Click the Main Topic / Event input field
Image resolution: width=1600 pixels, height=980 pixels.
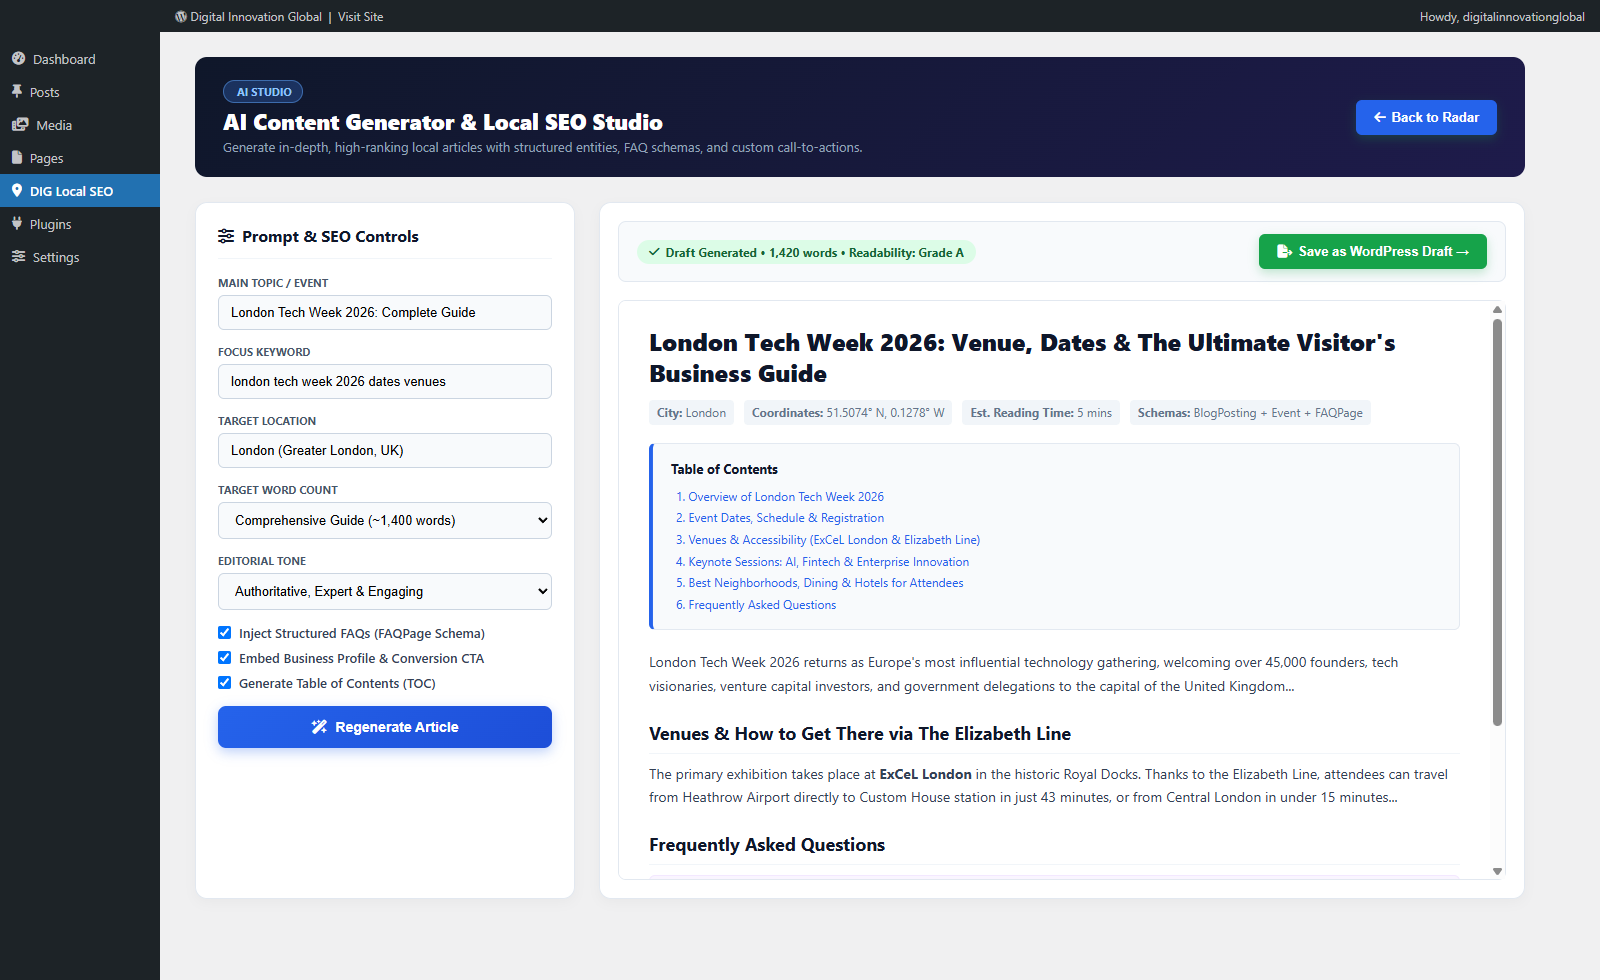[385, 312]
